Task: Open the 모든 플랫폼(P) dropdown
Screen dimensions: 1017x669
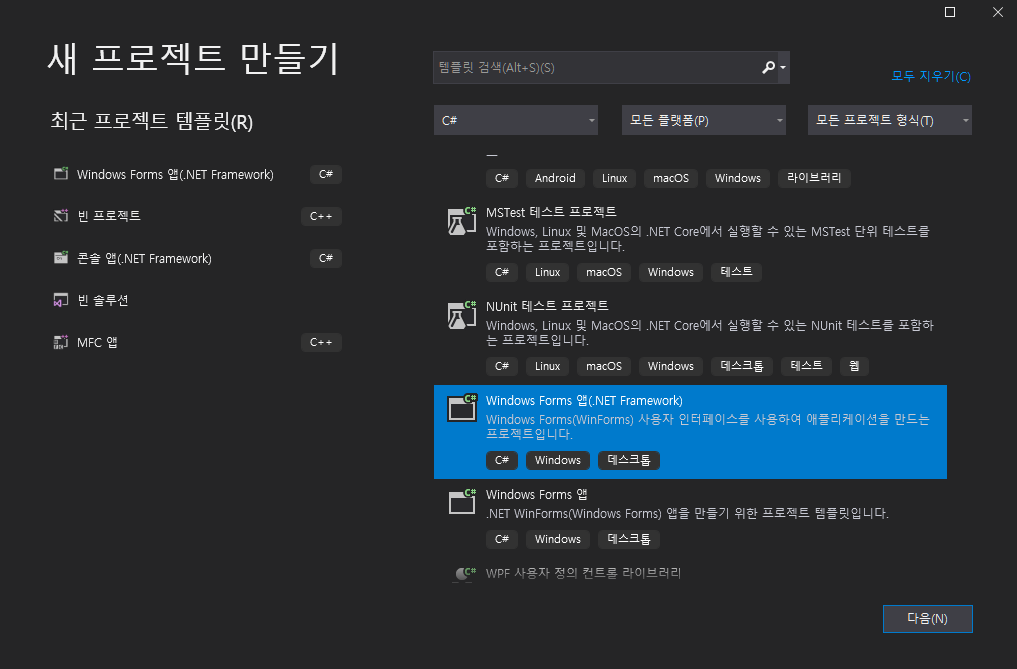Action: tap(704, 120)
